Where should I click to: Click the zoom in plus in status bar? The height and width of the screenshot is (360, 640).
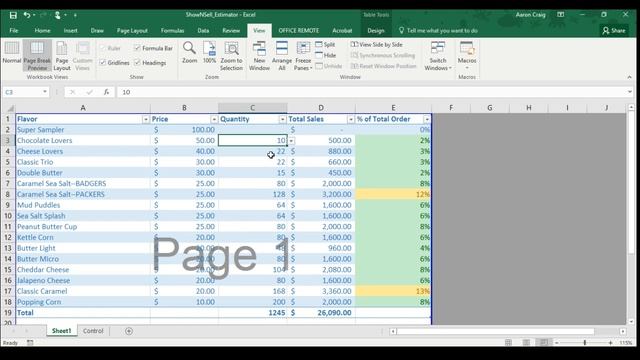[x=610, y=343]
